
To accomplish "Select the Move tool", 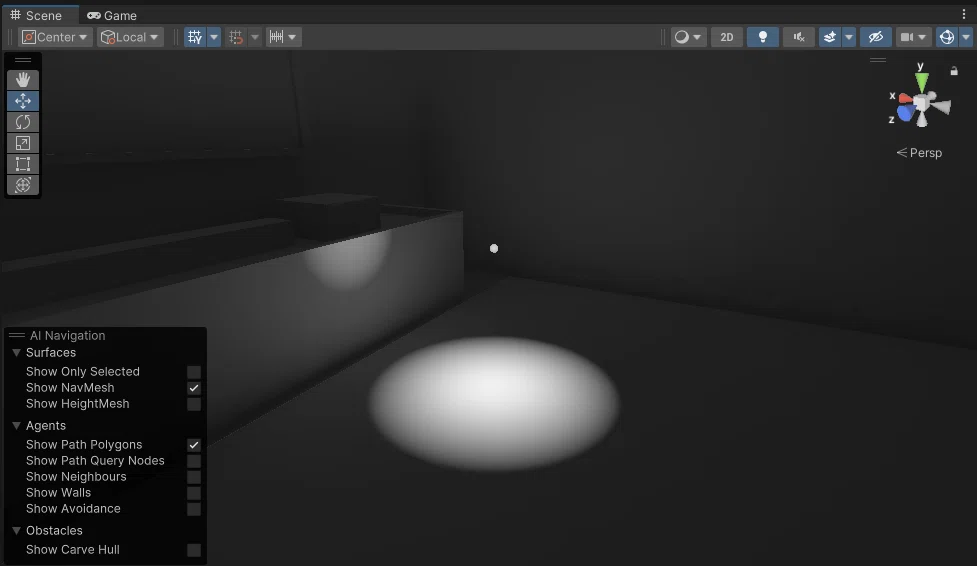I will tap(23, 101).
